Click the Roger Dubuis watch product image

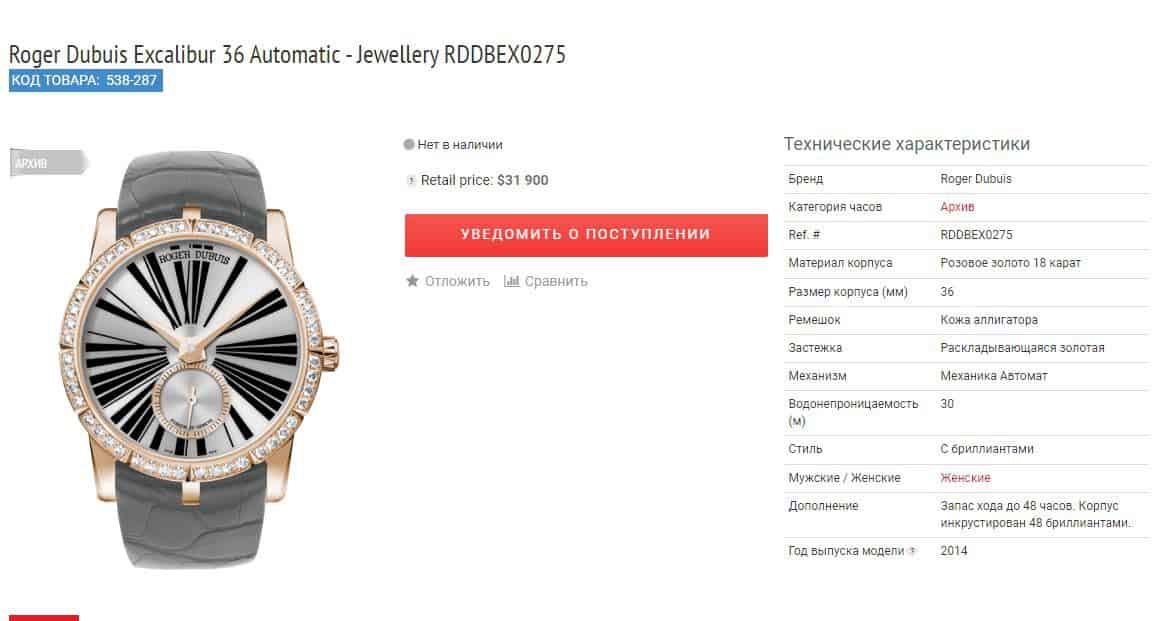point(199,359)
